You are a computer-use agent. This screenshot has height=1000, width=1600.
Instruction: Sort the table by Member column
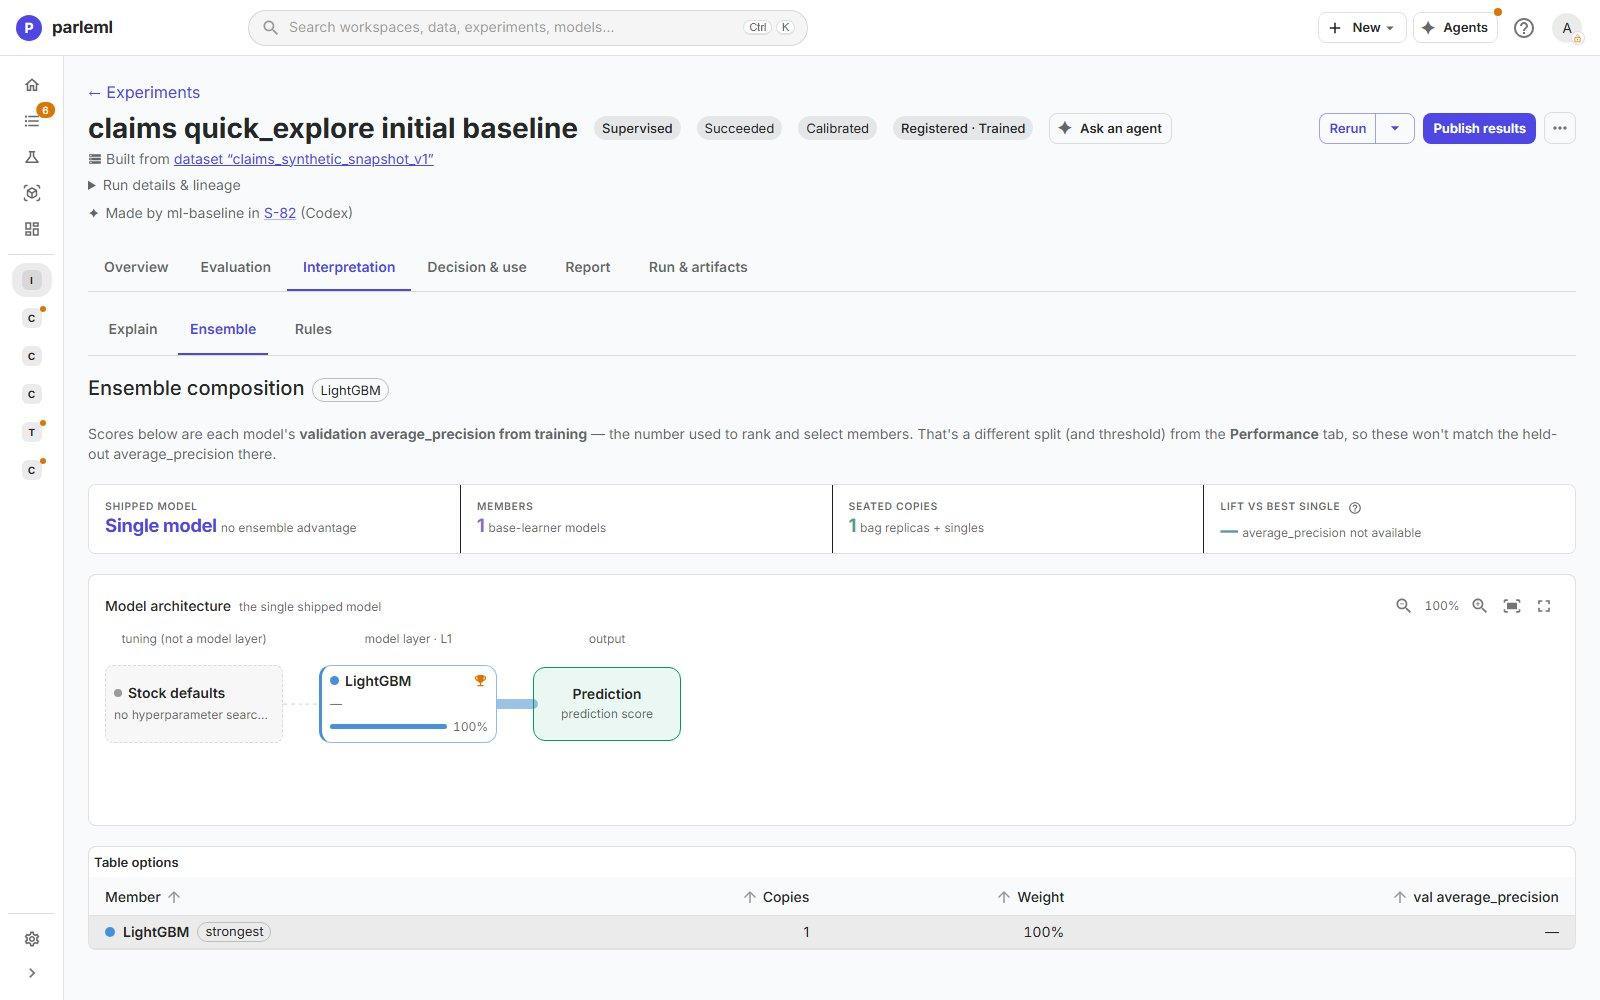[143, 897]
